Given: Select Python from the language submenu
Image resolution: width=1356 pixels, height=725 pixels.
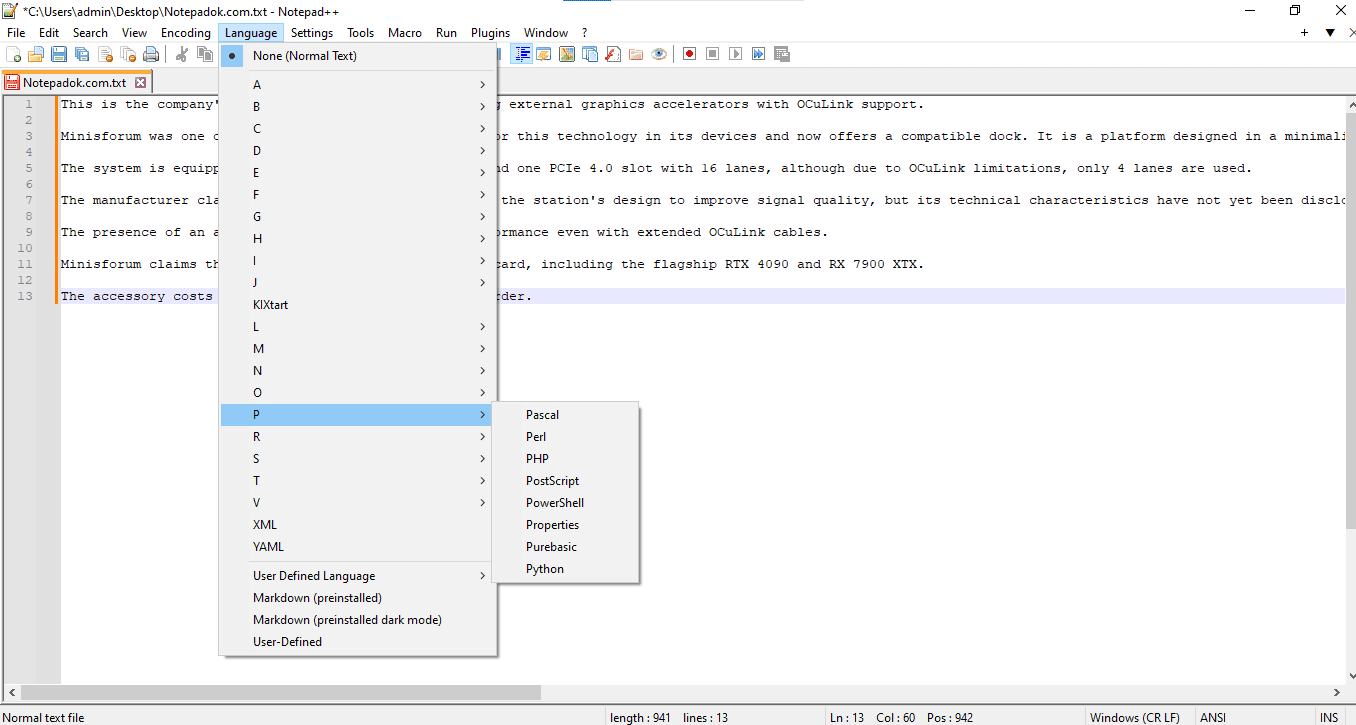Looking at the screenshot, I should click(545, 568).
